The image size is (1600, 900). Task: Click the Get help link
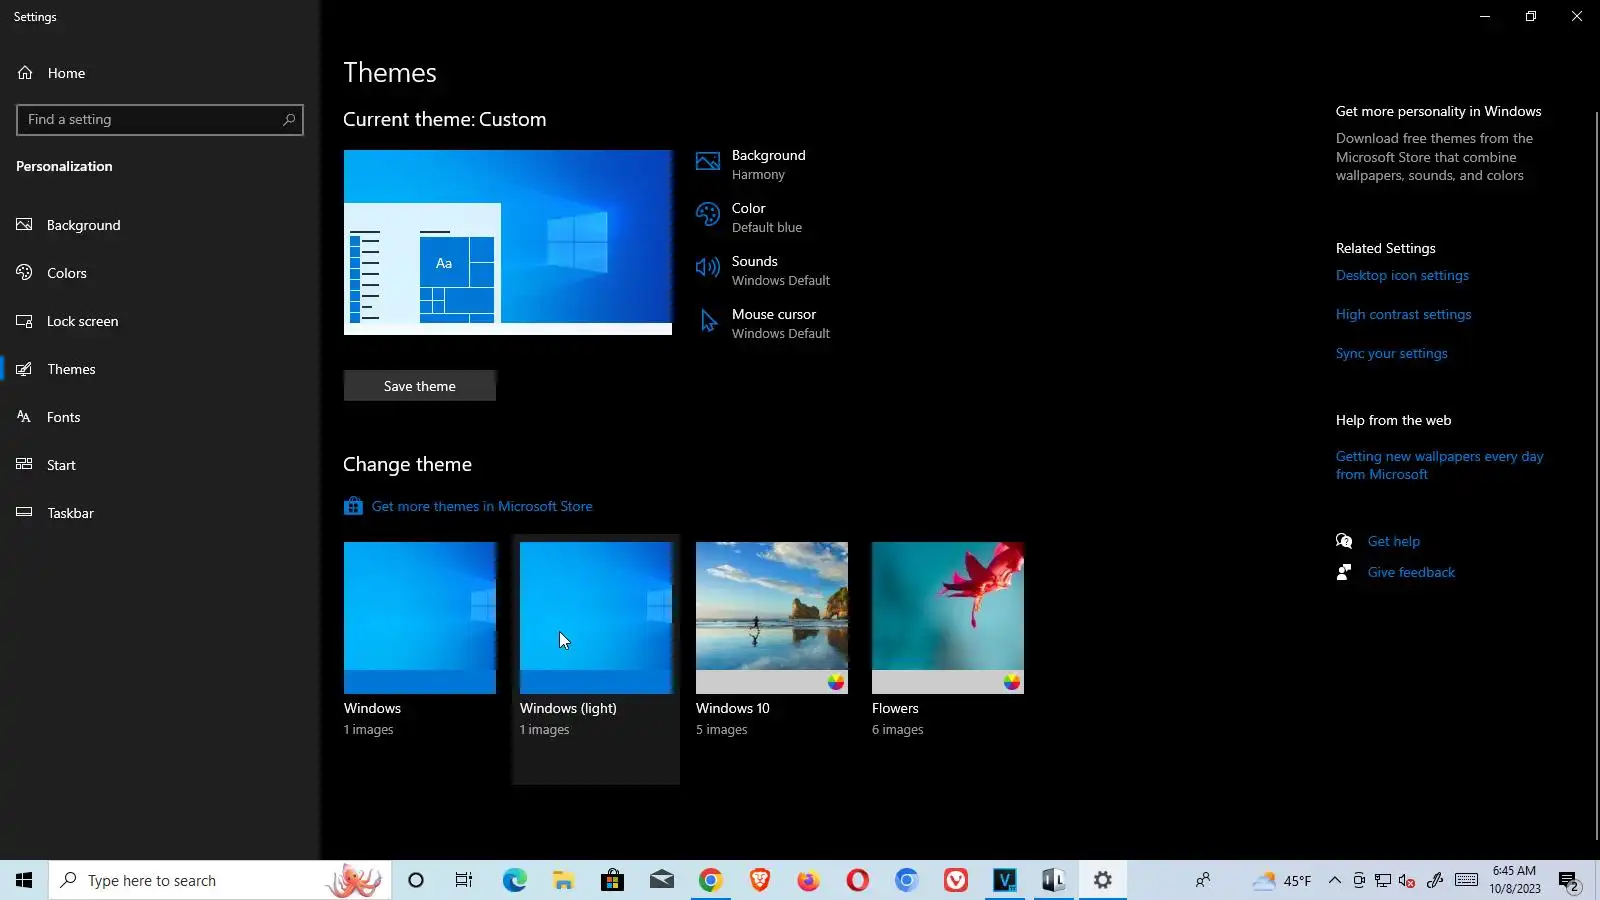[1394, 541]
